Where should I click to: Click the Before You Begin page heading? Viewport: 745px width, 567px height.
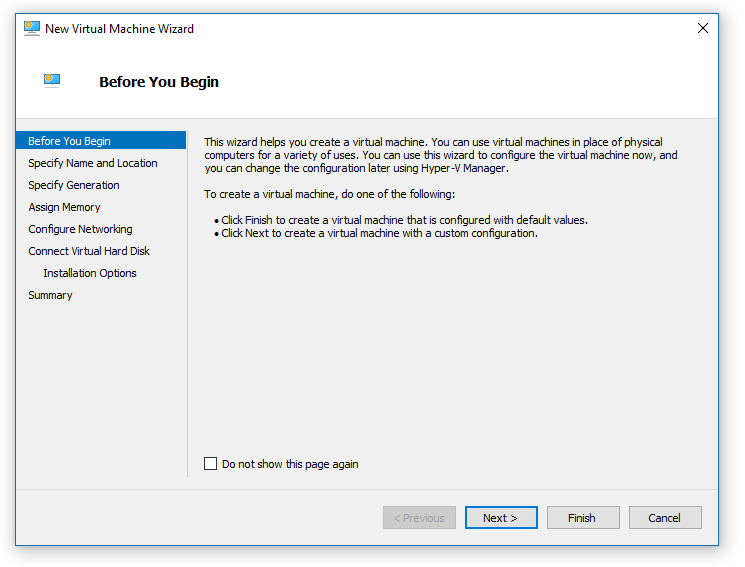tap(159, 82)
